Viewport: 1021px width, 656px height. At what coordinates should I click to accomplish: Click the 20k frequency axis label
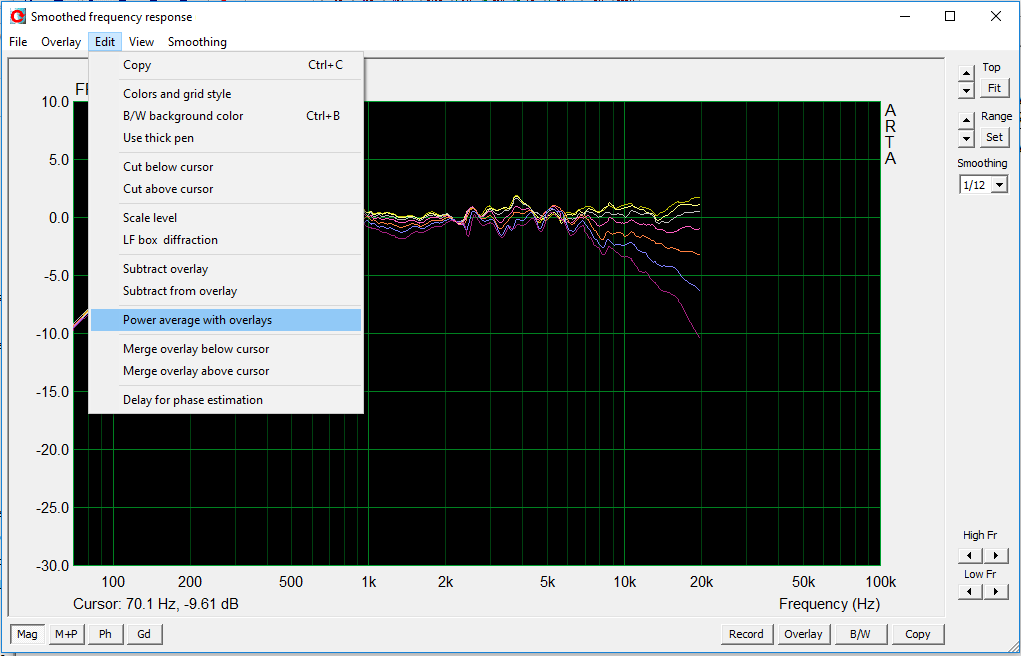tap(701, 582)
